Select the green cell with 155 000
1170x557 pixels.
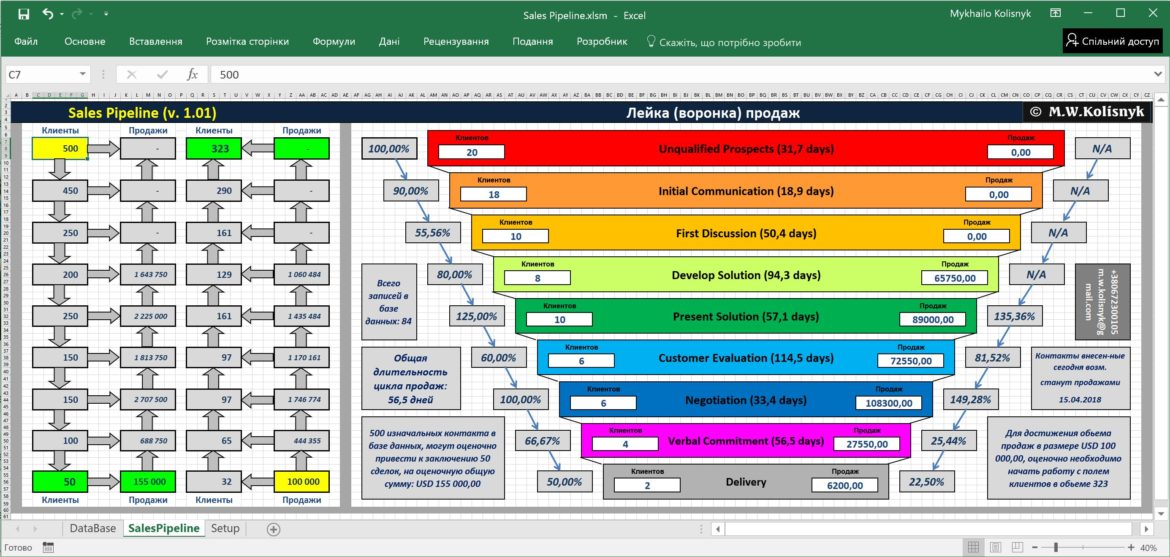coord(148,482)
